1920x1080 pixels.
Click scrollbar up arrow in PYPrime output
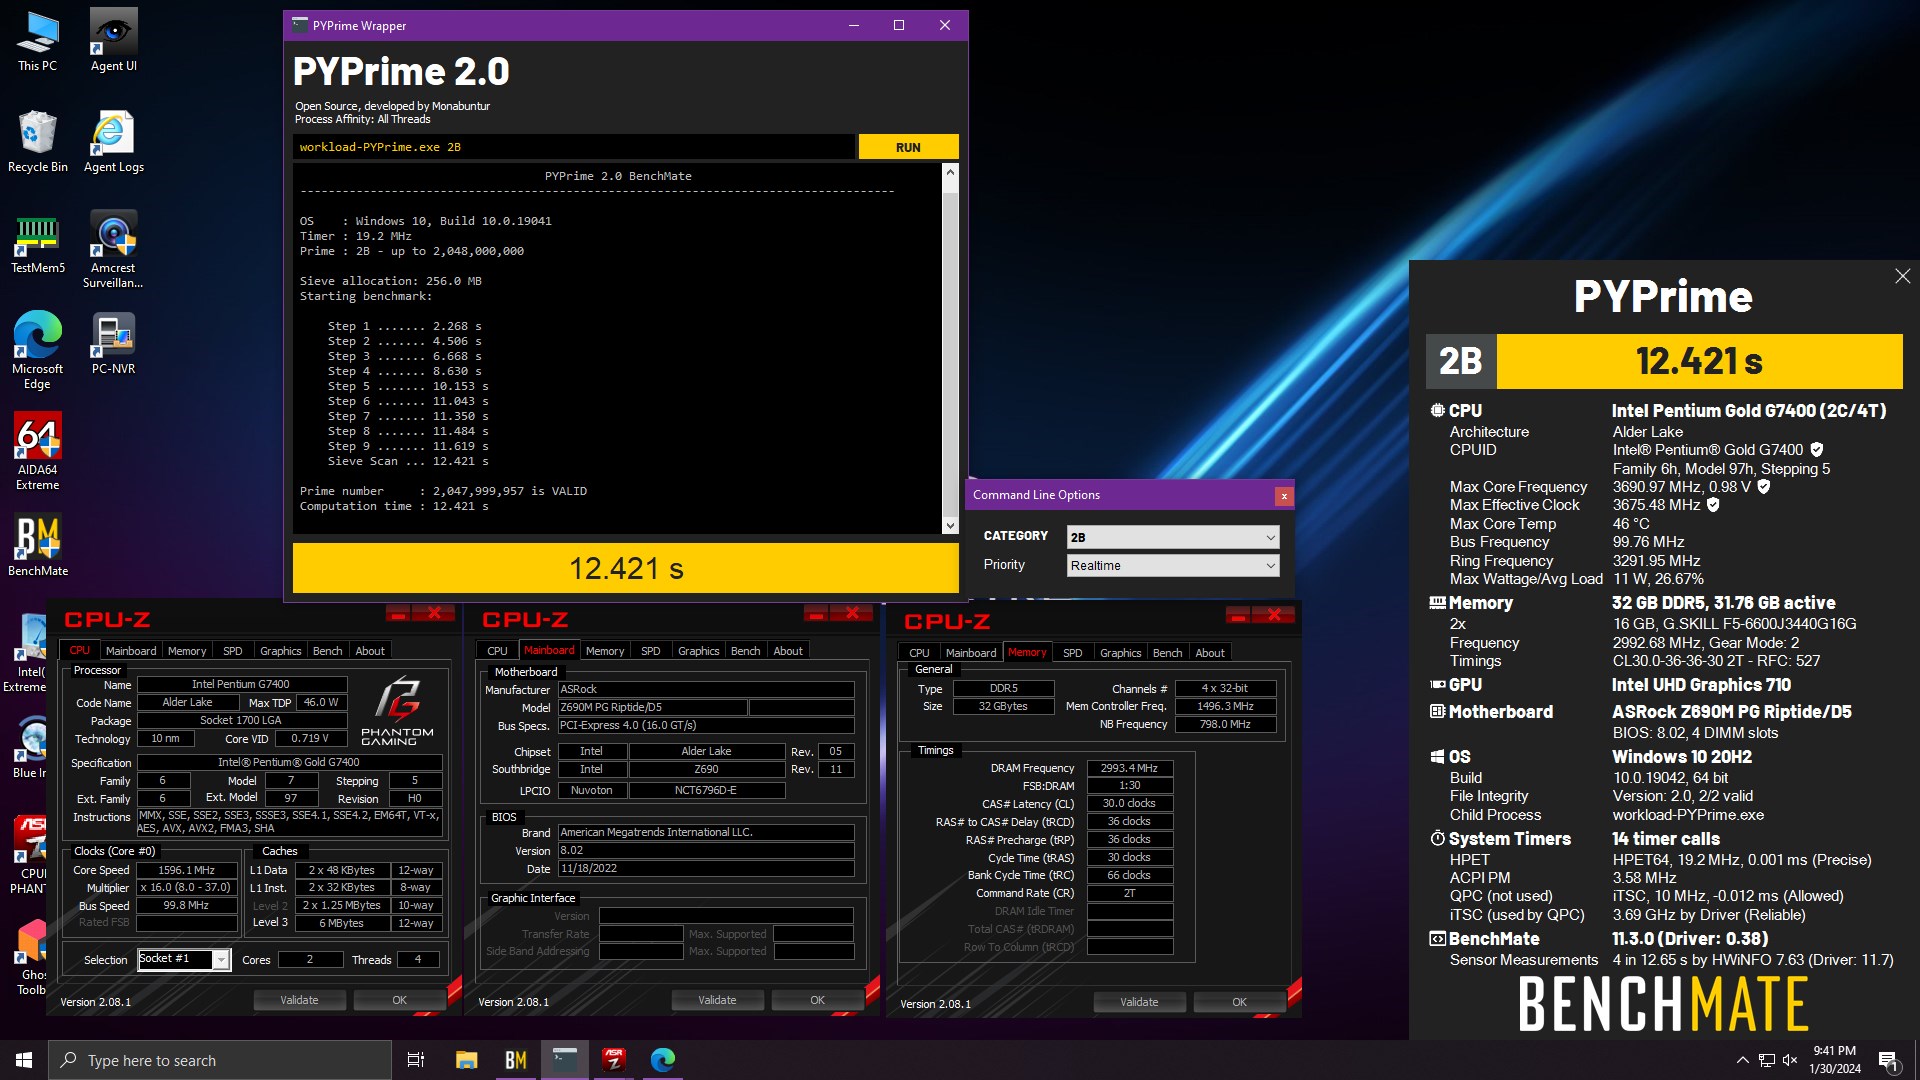tap(950, 172)
